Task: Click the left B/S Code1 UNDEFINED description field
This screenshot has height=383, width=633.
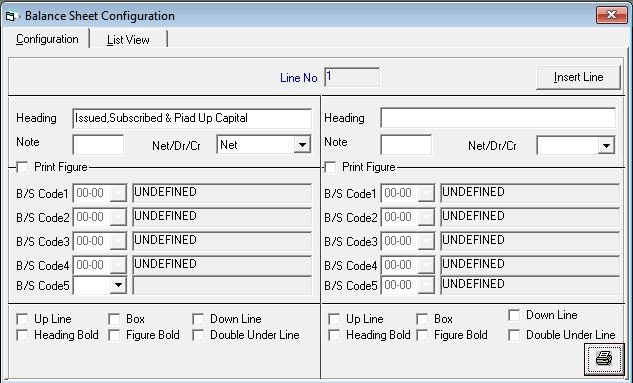Action: click(222, 193)
